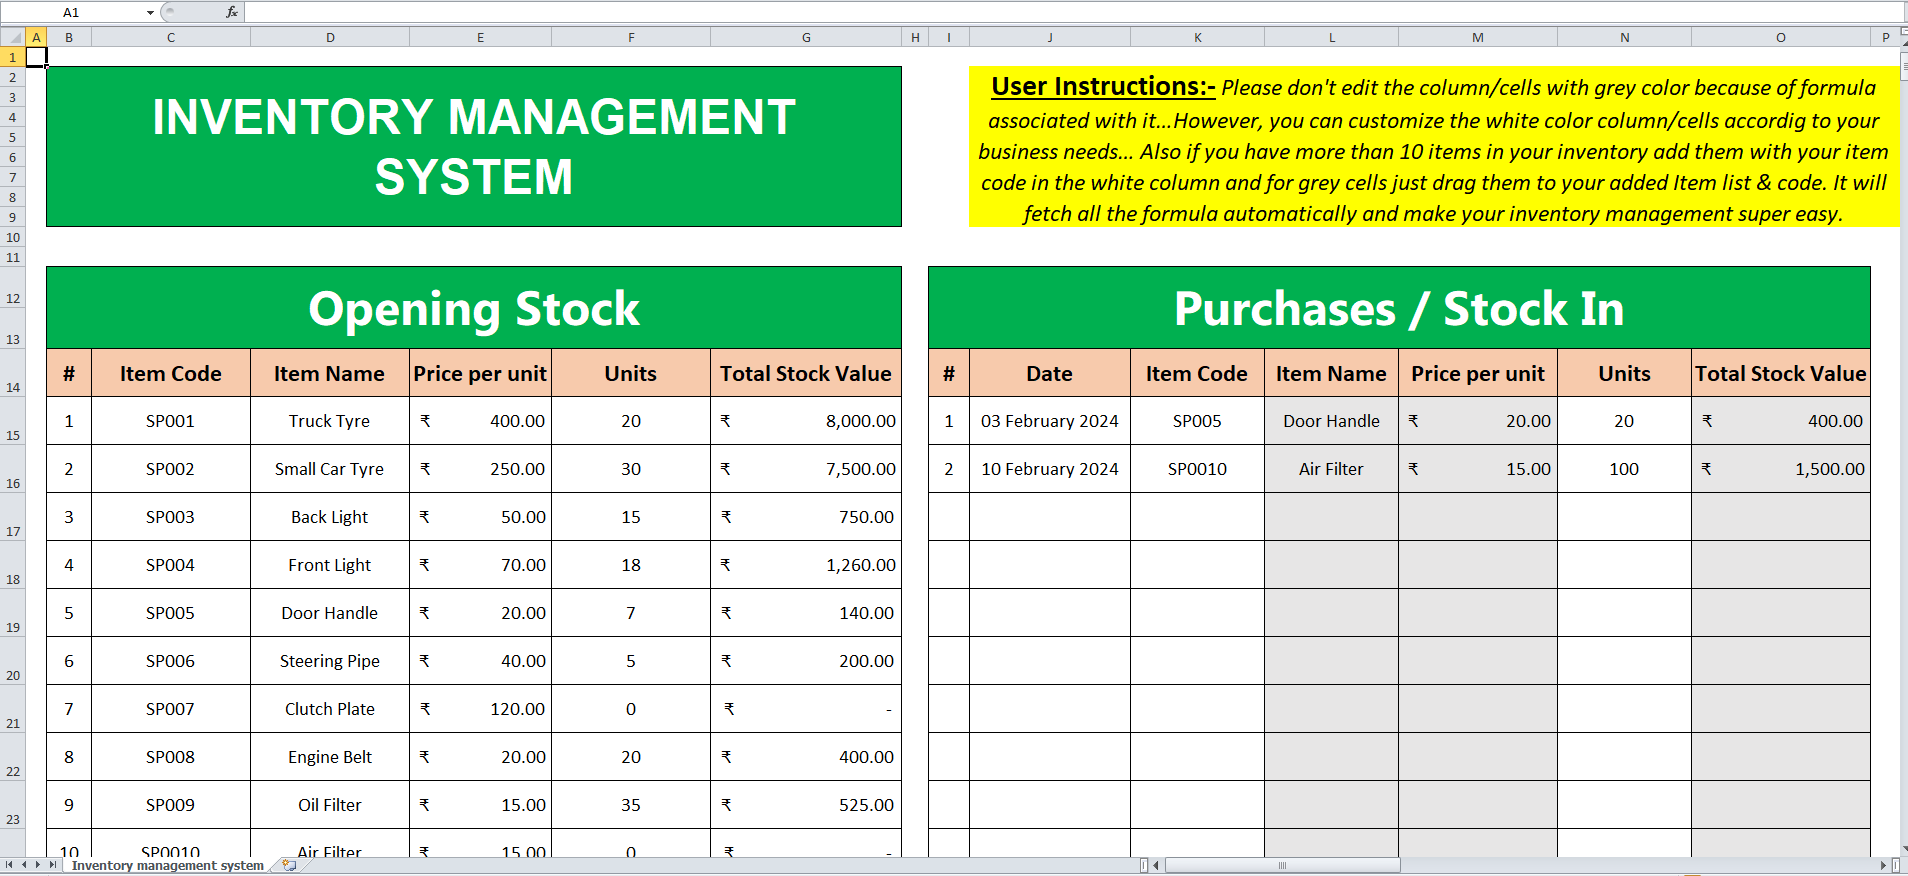Image resolution: width=1908 pixels, height=876 pixels.
Task: Click the horizontal scrollbar right arrow
Action: (1883, 865)
